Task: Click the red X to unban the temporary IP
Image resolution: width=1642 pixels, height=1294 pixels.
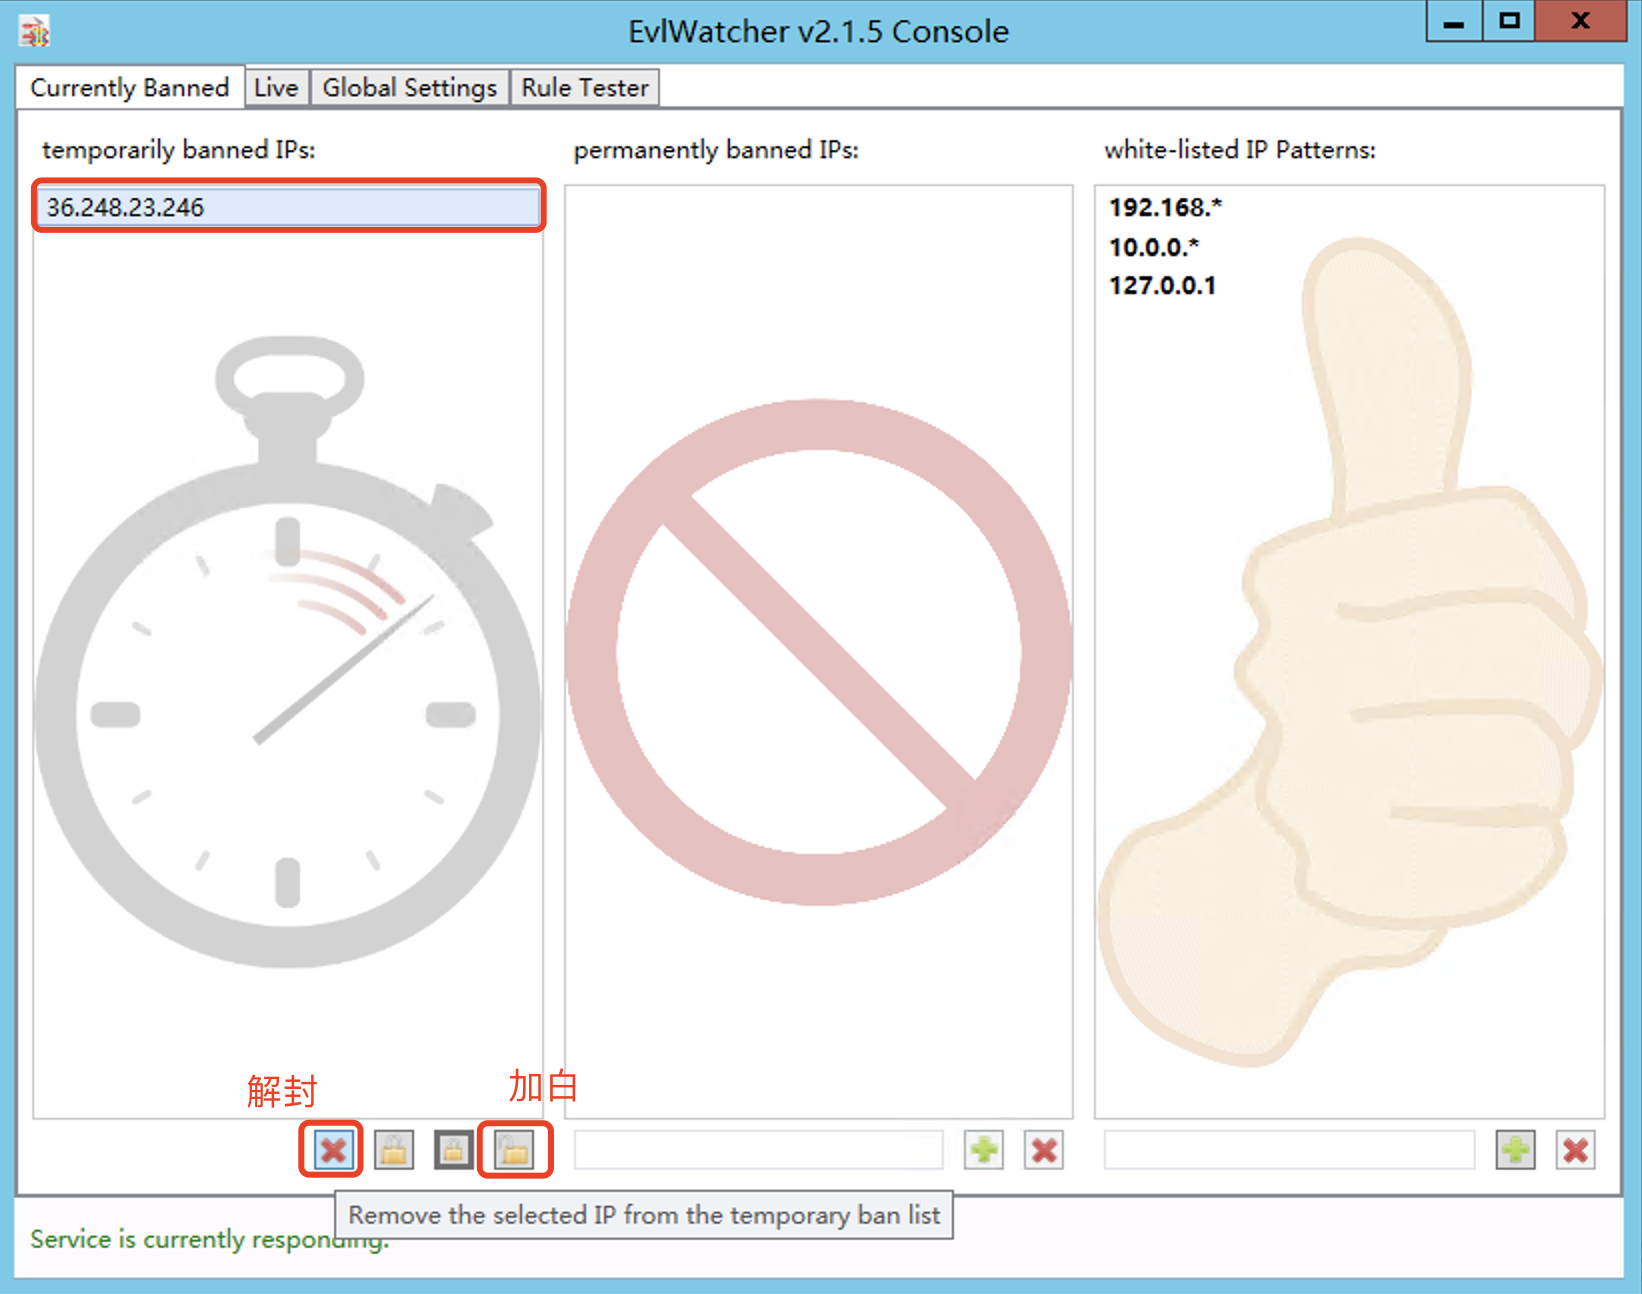Action: 333,1150
